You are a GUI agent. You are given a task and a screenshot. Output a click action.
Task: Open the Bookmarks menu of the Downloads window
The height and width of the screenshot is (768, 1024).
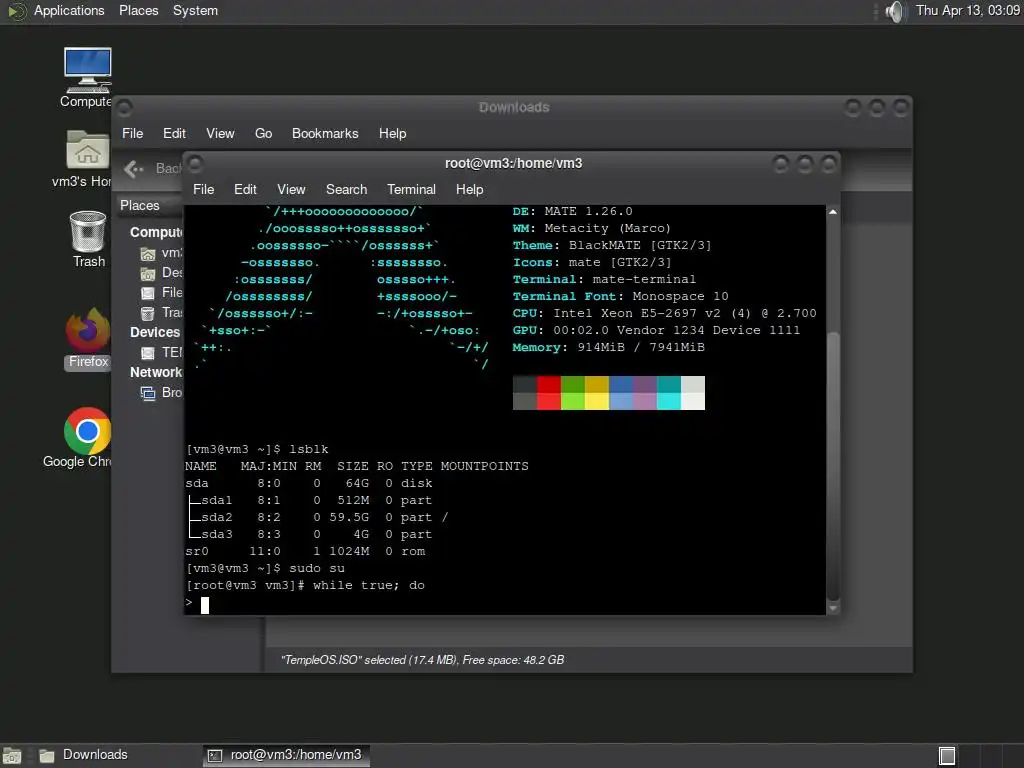pyautogui.click(x=325, y=133)
